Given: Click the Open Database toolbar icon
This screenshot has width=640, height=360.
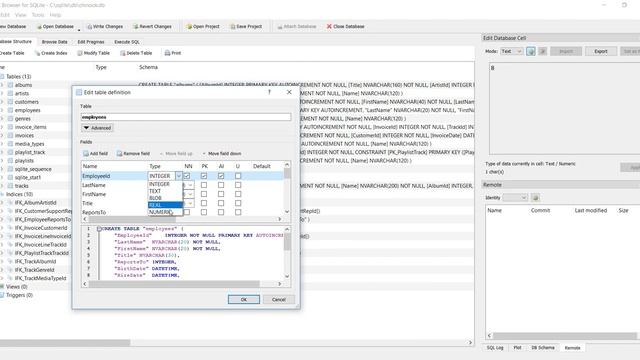Looking at the screenshot, I should 39,27.
